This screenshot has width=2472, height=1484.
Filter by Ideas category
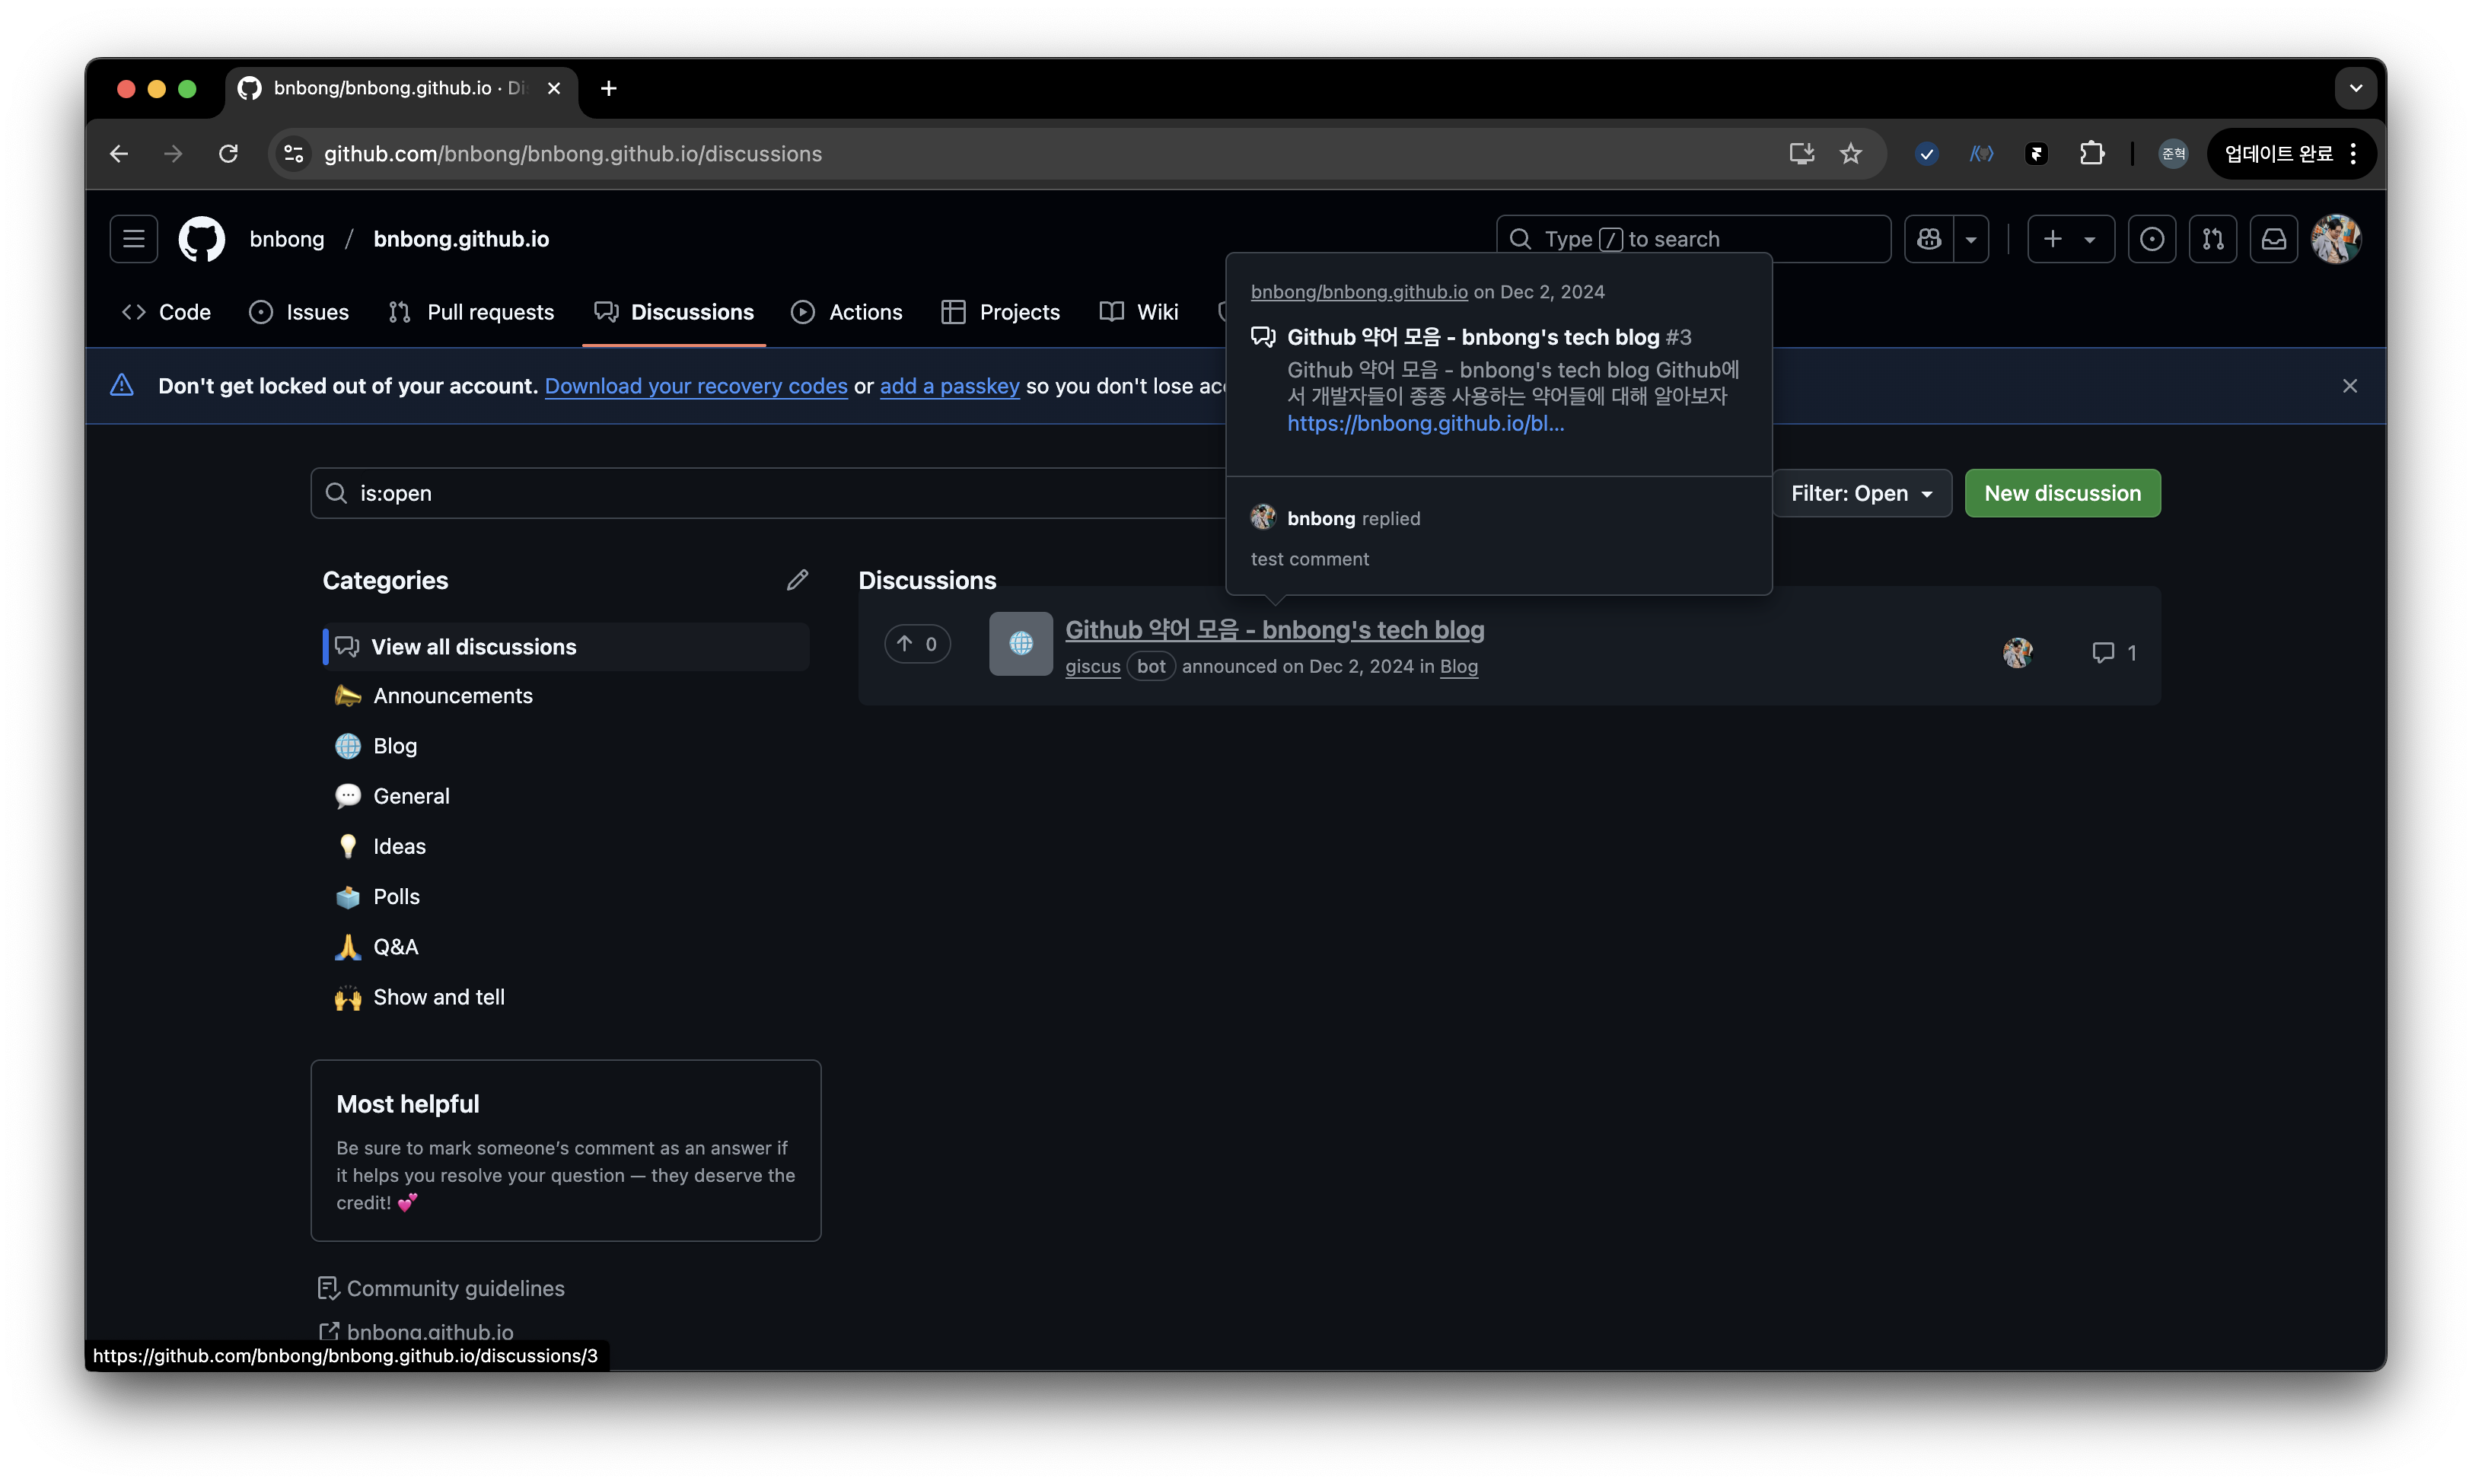pyautogui.click(x=566, y=846)
